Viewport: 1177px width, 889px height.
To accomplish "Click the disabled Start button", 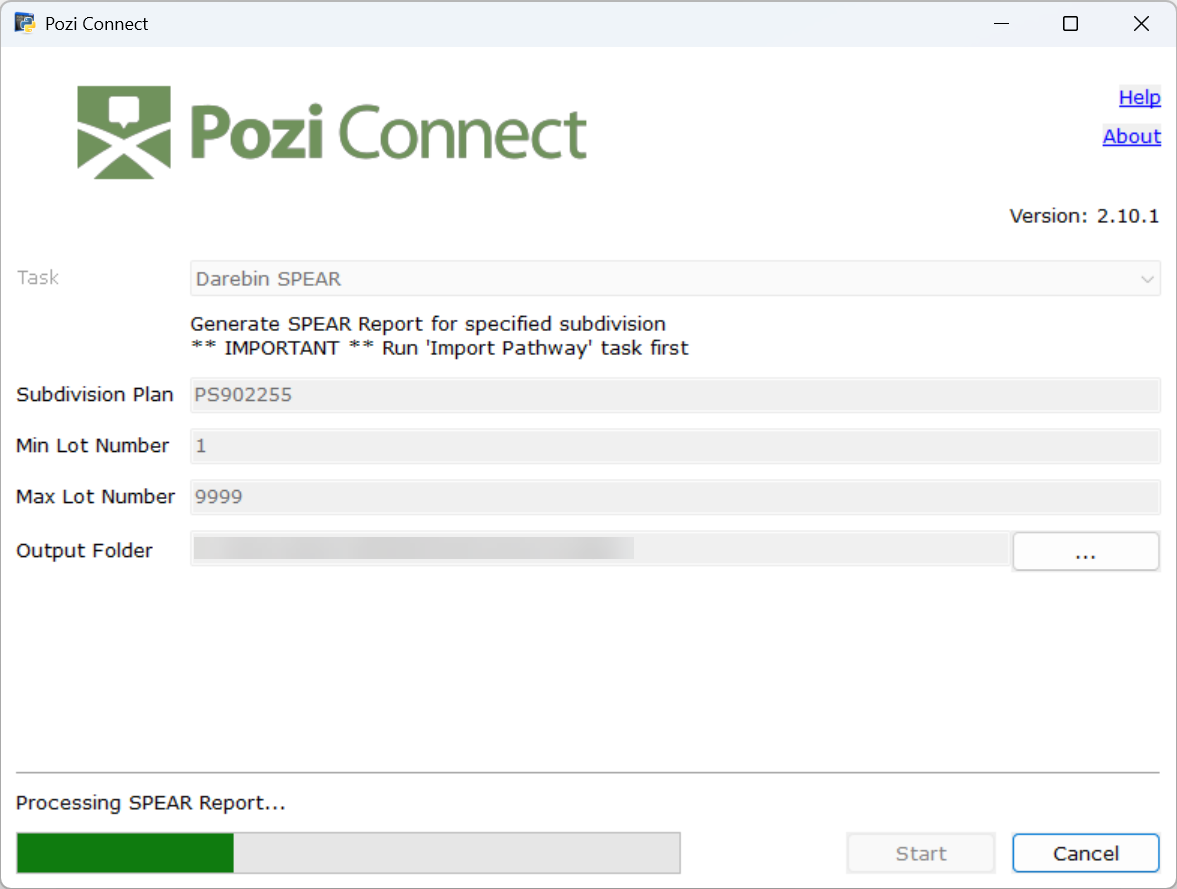I will pyautogui.click(x=921, y=853).
